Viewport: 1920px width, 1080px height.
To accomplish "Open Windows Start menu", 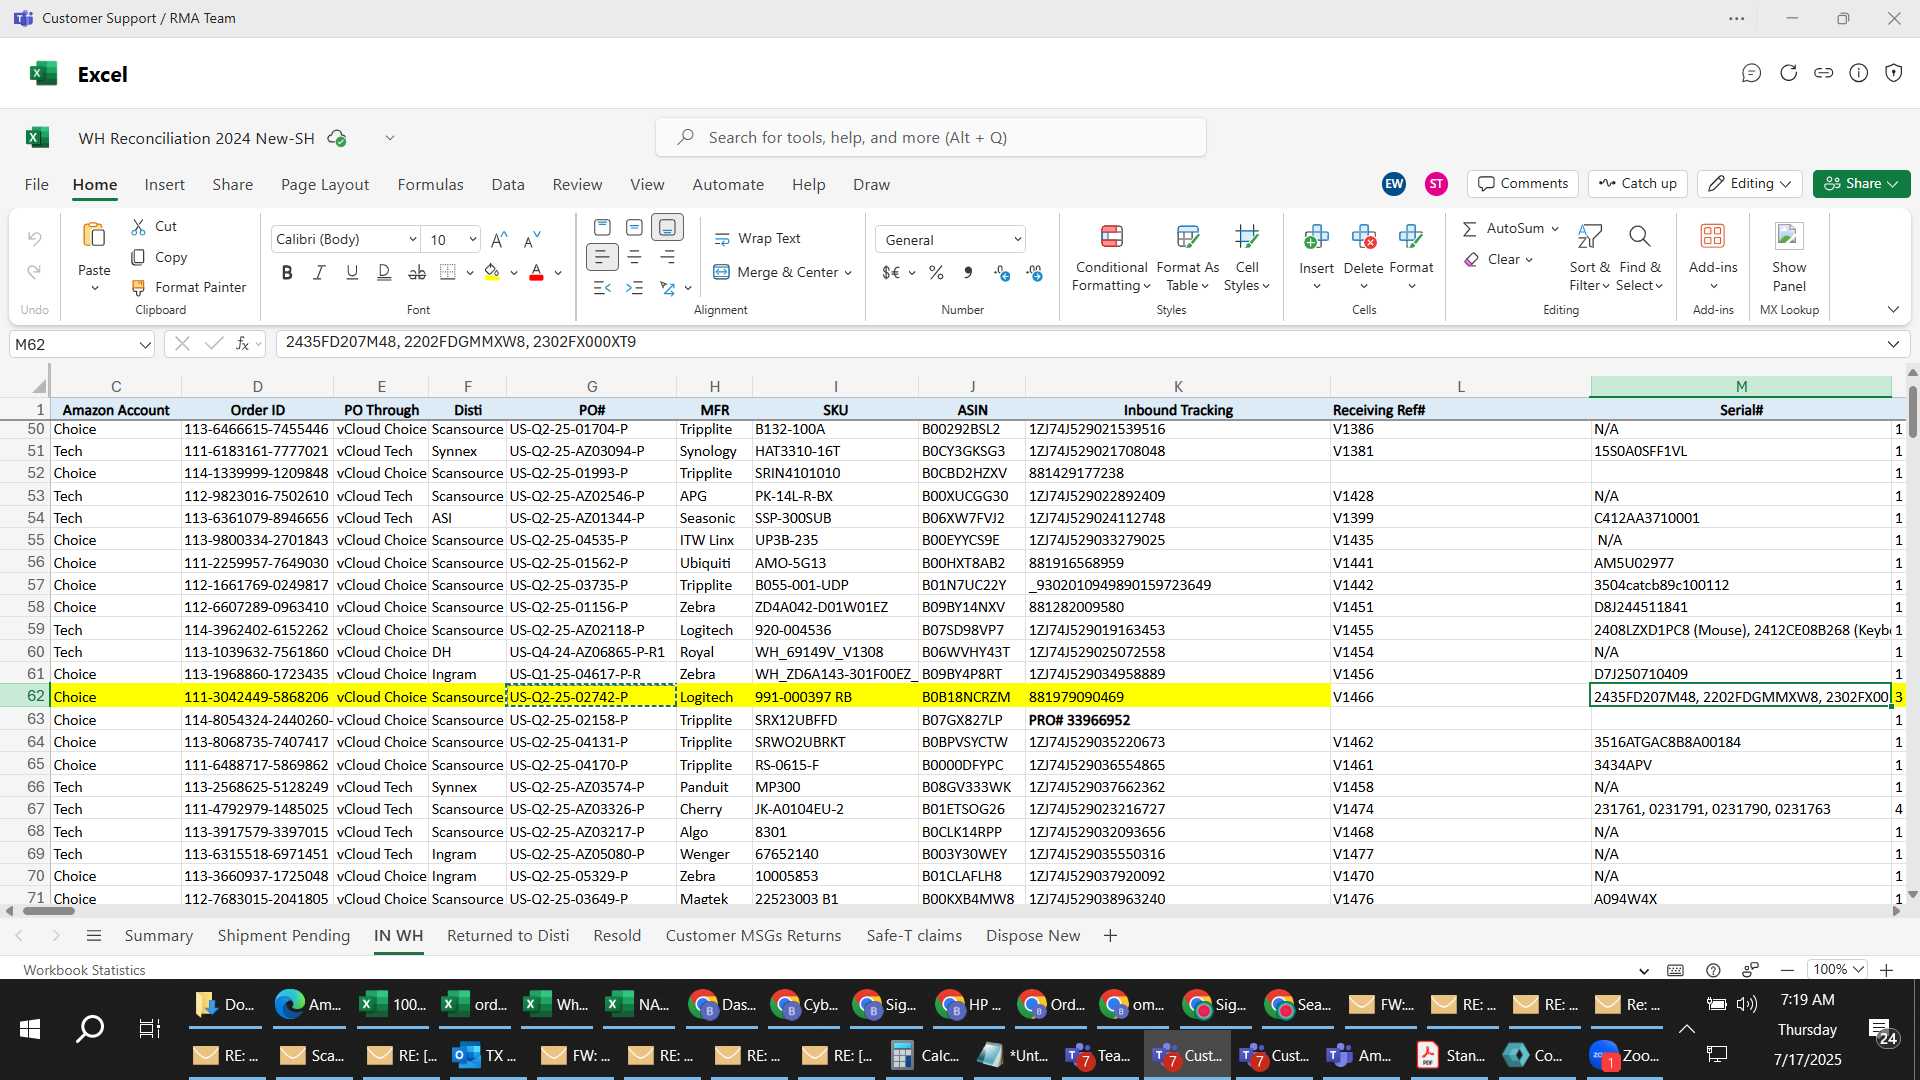I will pyautogui.click(x=30, y=1029).
